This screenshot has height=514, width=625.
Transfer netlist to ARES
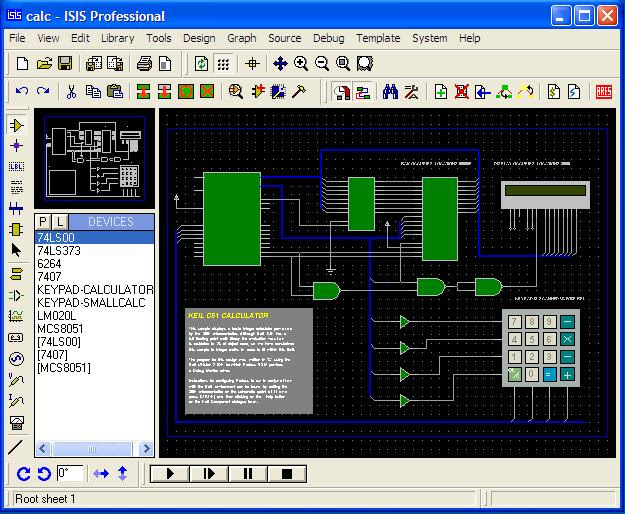(x=603, y=92)
